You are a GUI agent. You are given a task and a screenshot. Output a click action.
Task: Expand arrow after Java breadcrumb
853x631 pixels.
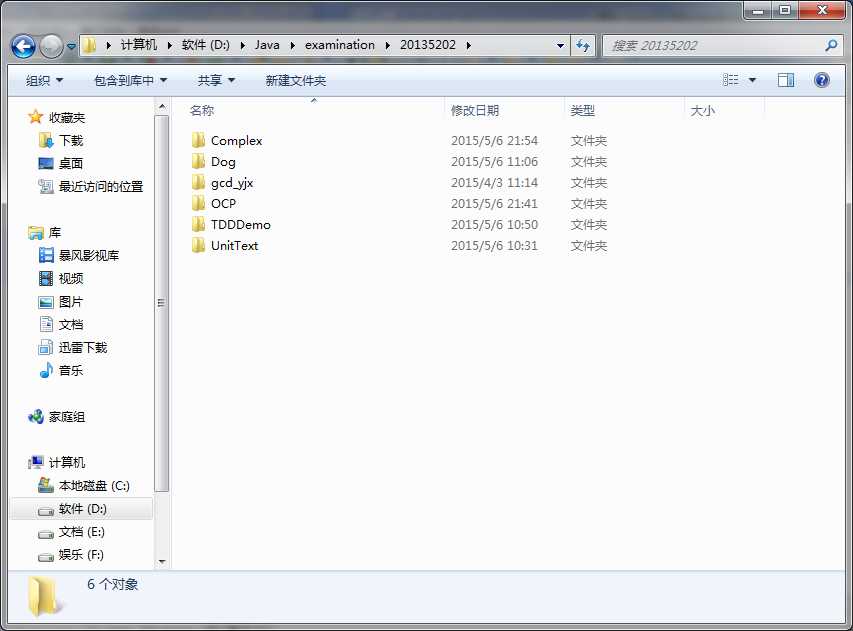coord(293,45)
